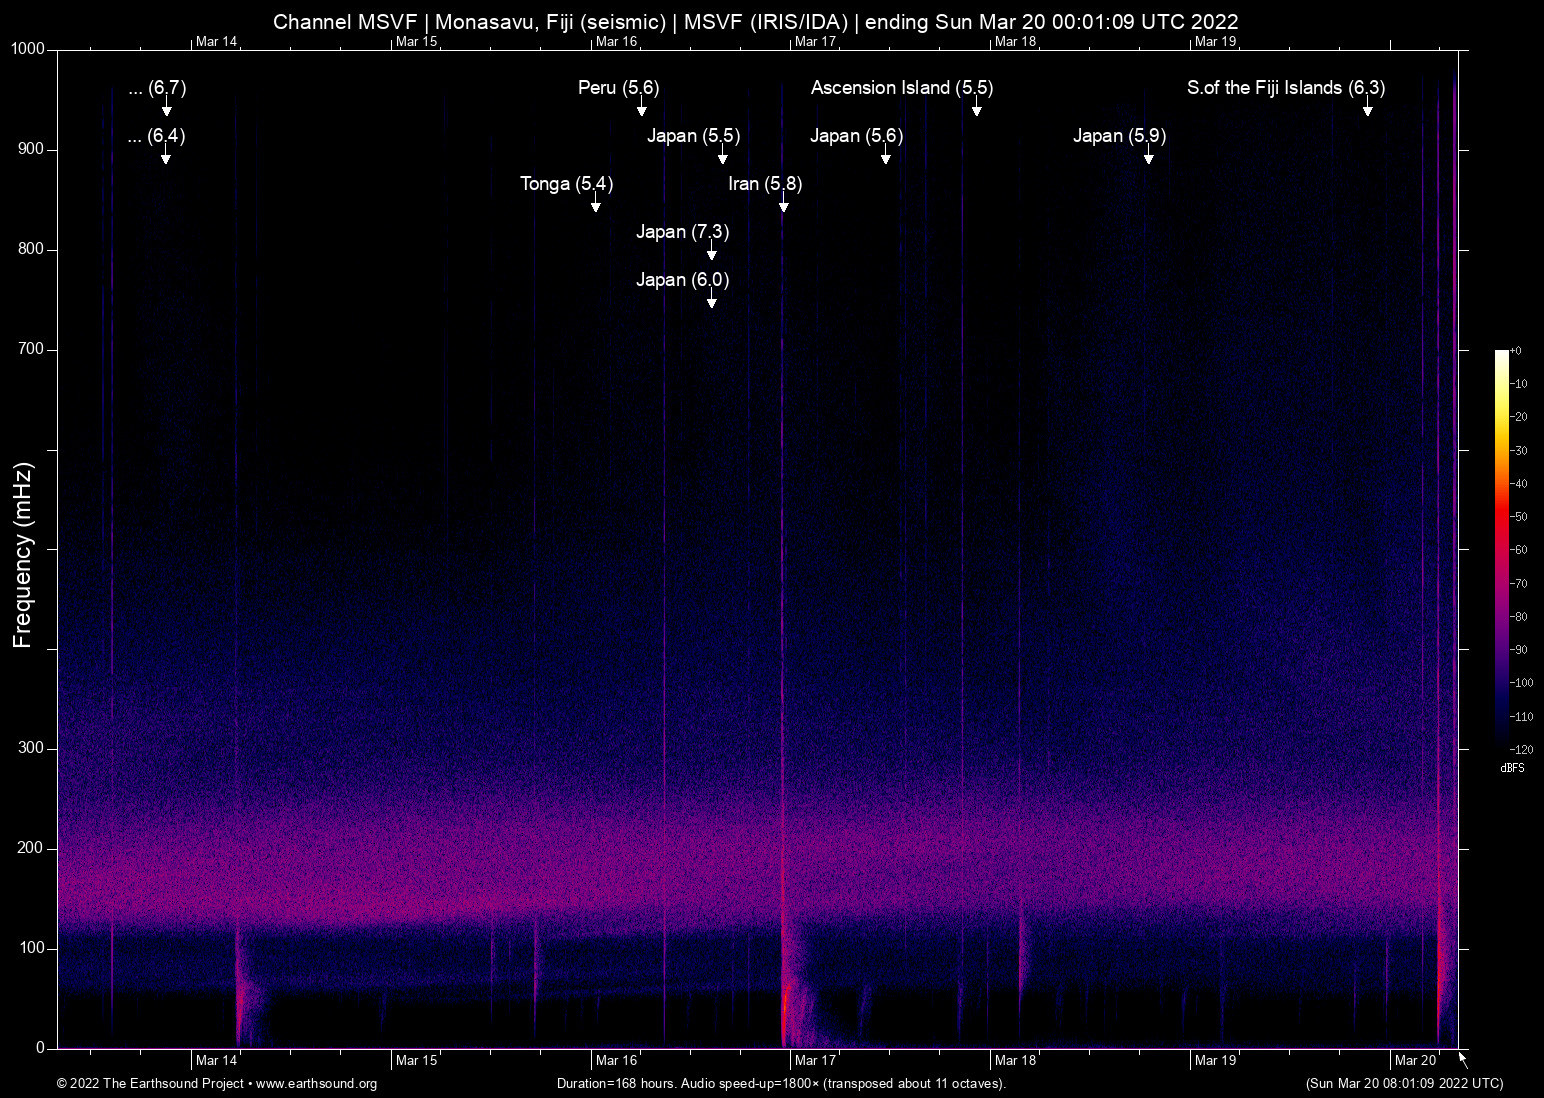This screenshot has width=1544, height=1098.
Task: Click the '+0' value on the color scale
Action: tap(1516, 351)
